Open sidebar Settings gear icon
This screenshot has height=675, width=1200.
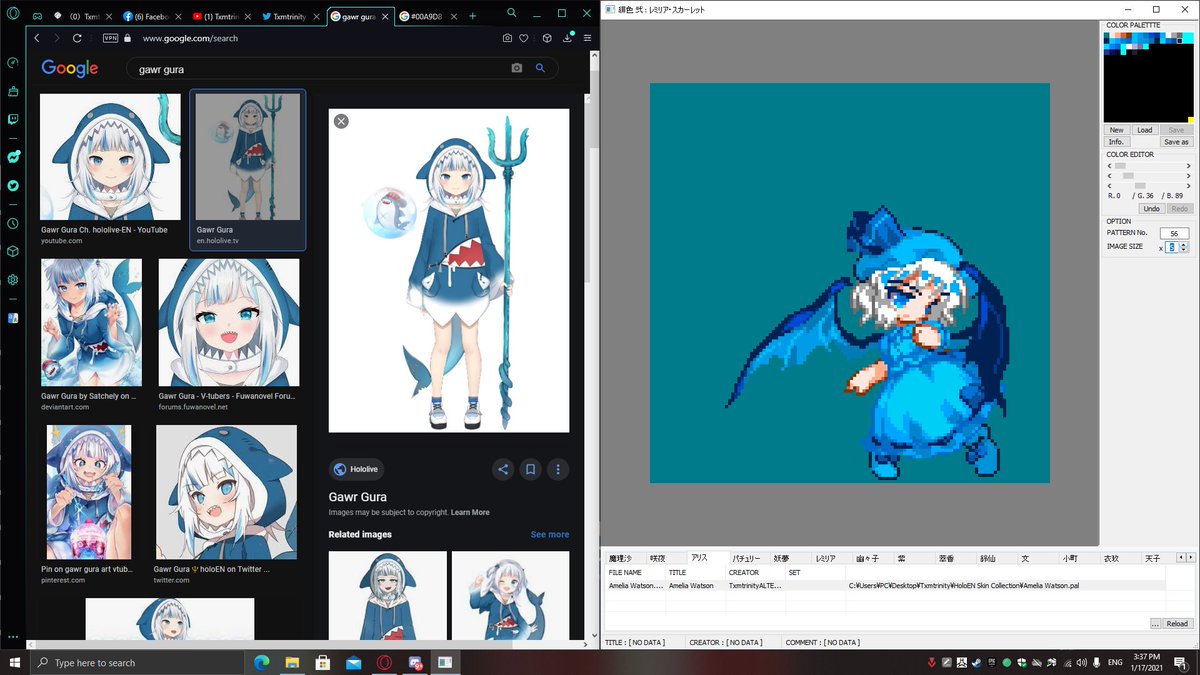click(x=13, y=280)
